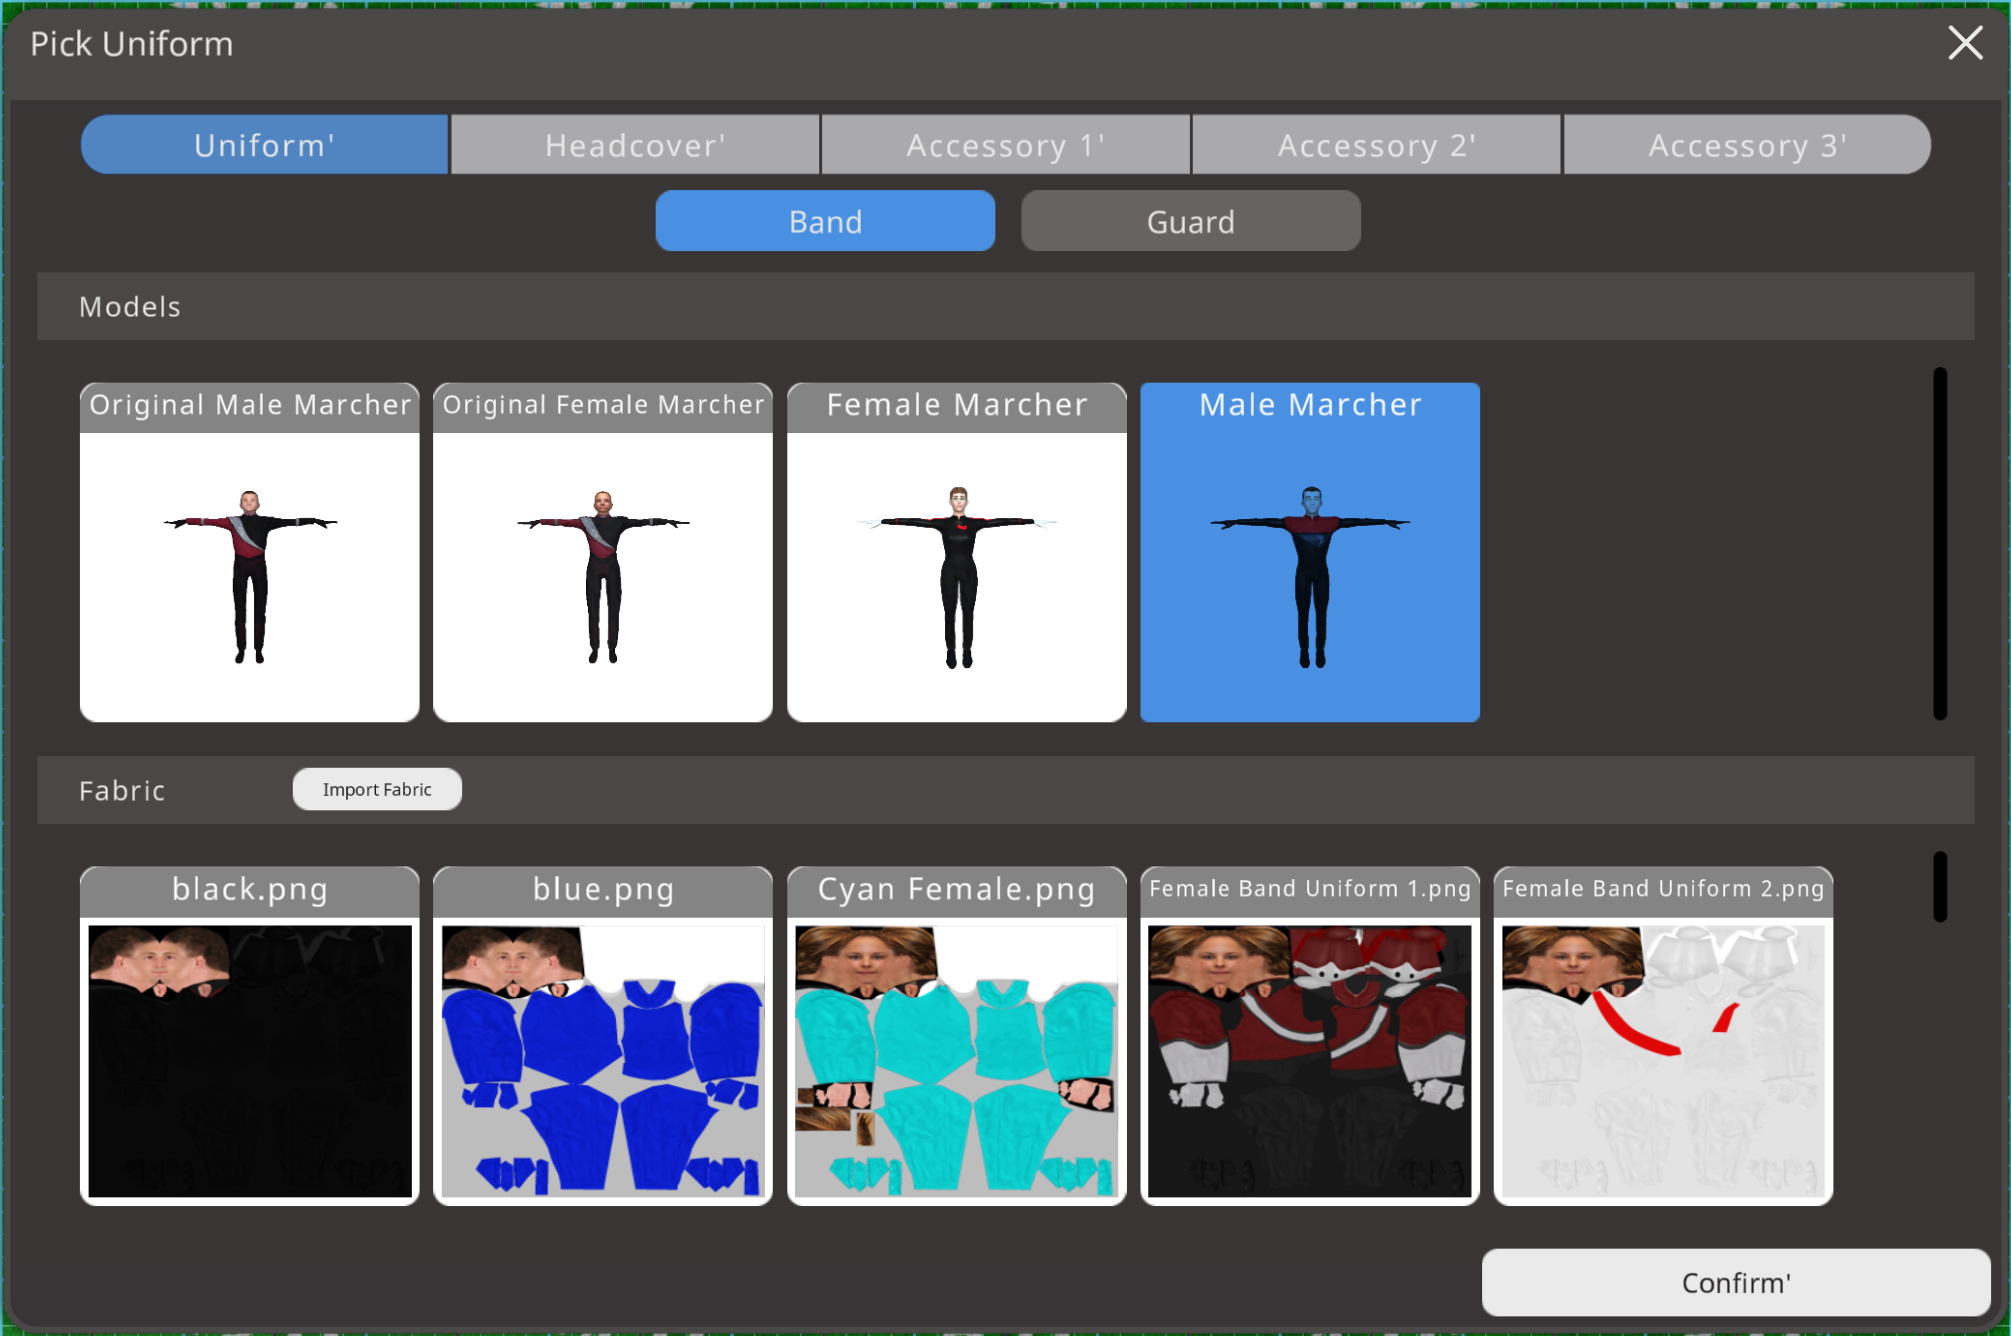This screenshot has height=1336, width=2011.
Task: Click the Models list scrollbar
Action: tap(1939, 543)
